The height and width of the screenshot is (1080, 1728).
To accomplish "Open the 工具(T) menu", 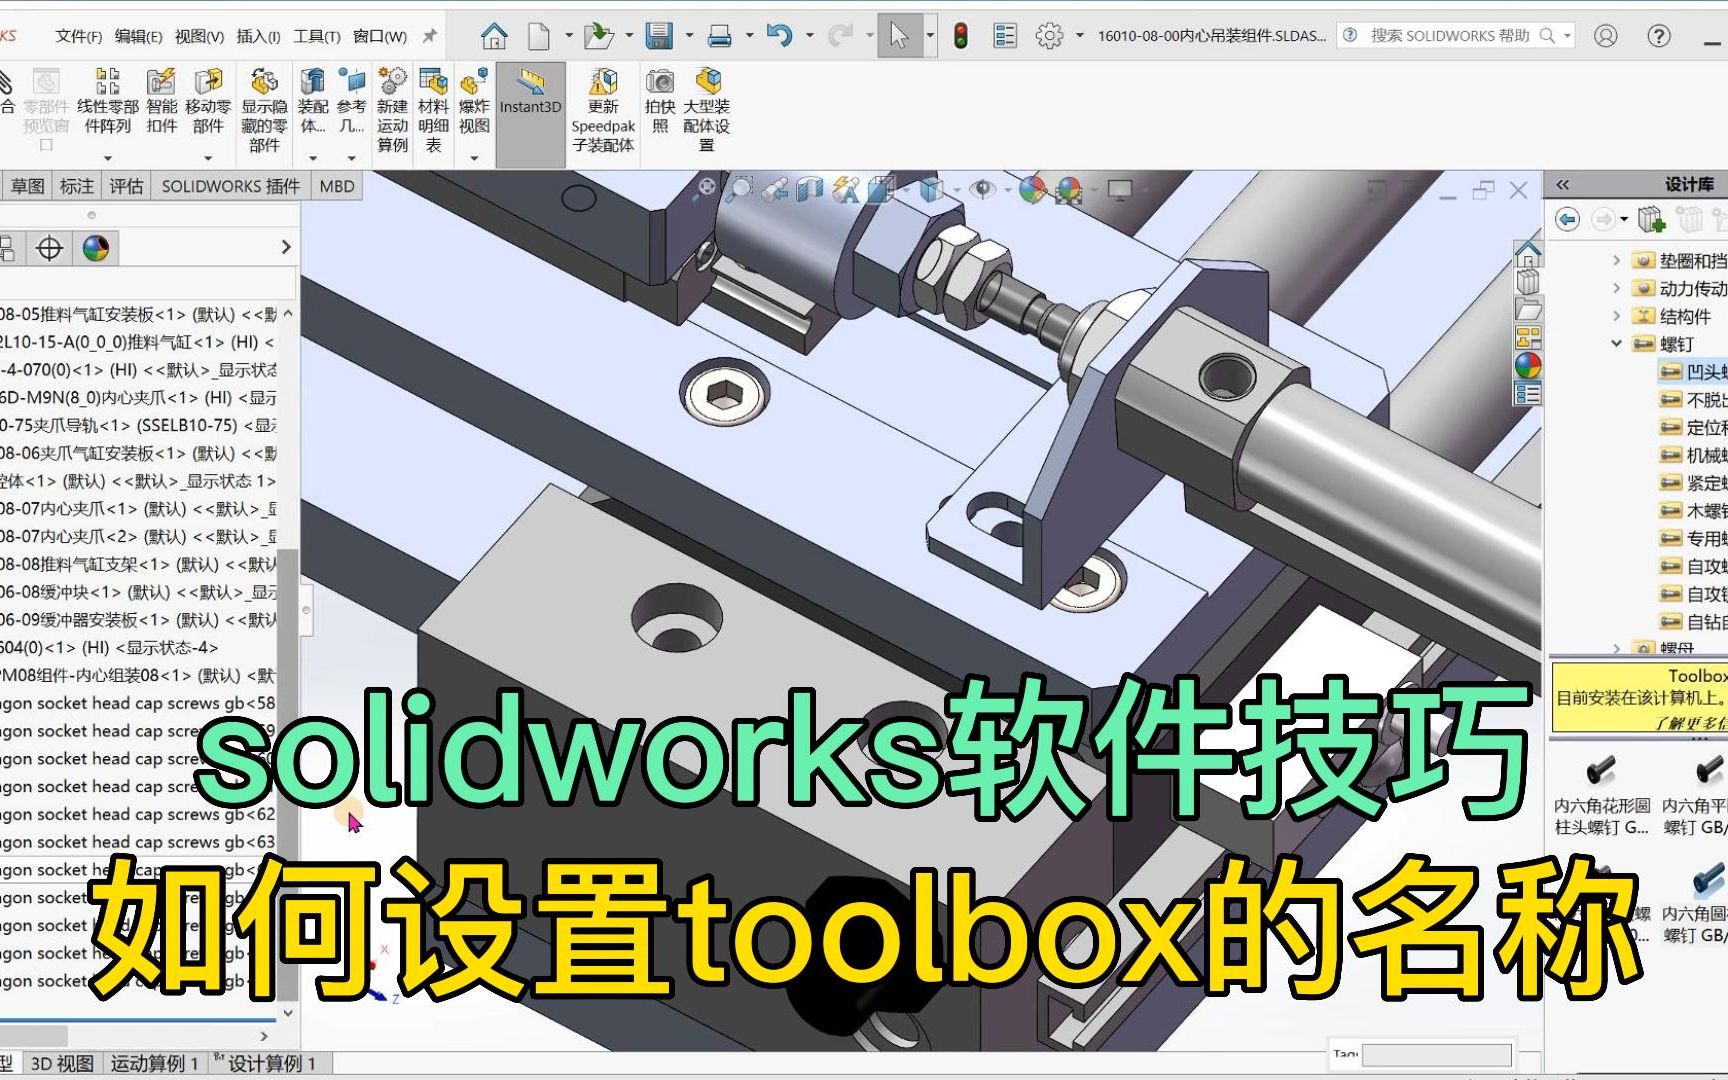I will [317, 36].
